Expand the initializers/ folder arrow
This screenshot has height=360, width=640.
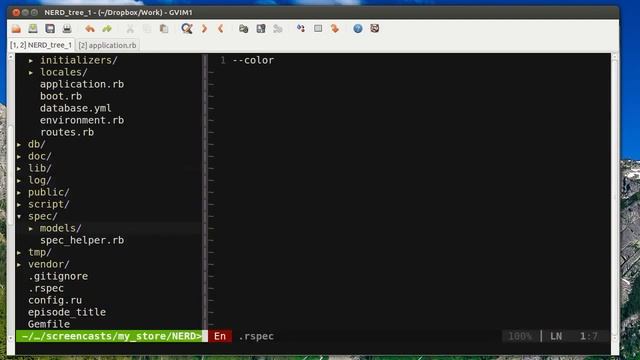[x=31, y=60]
